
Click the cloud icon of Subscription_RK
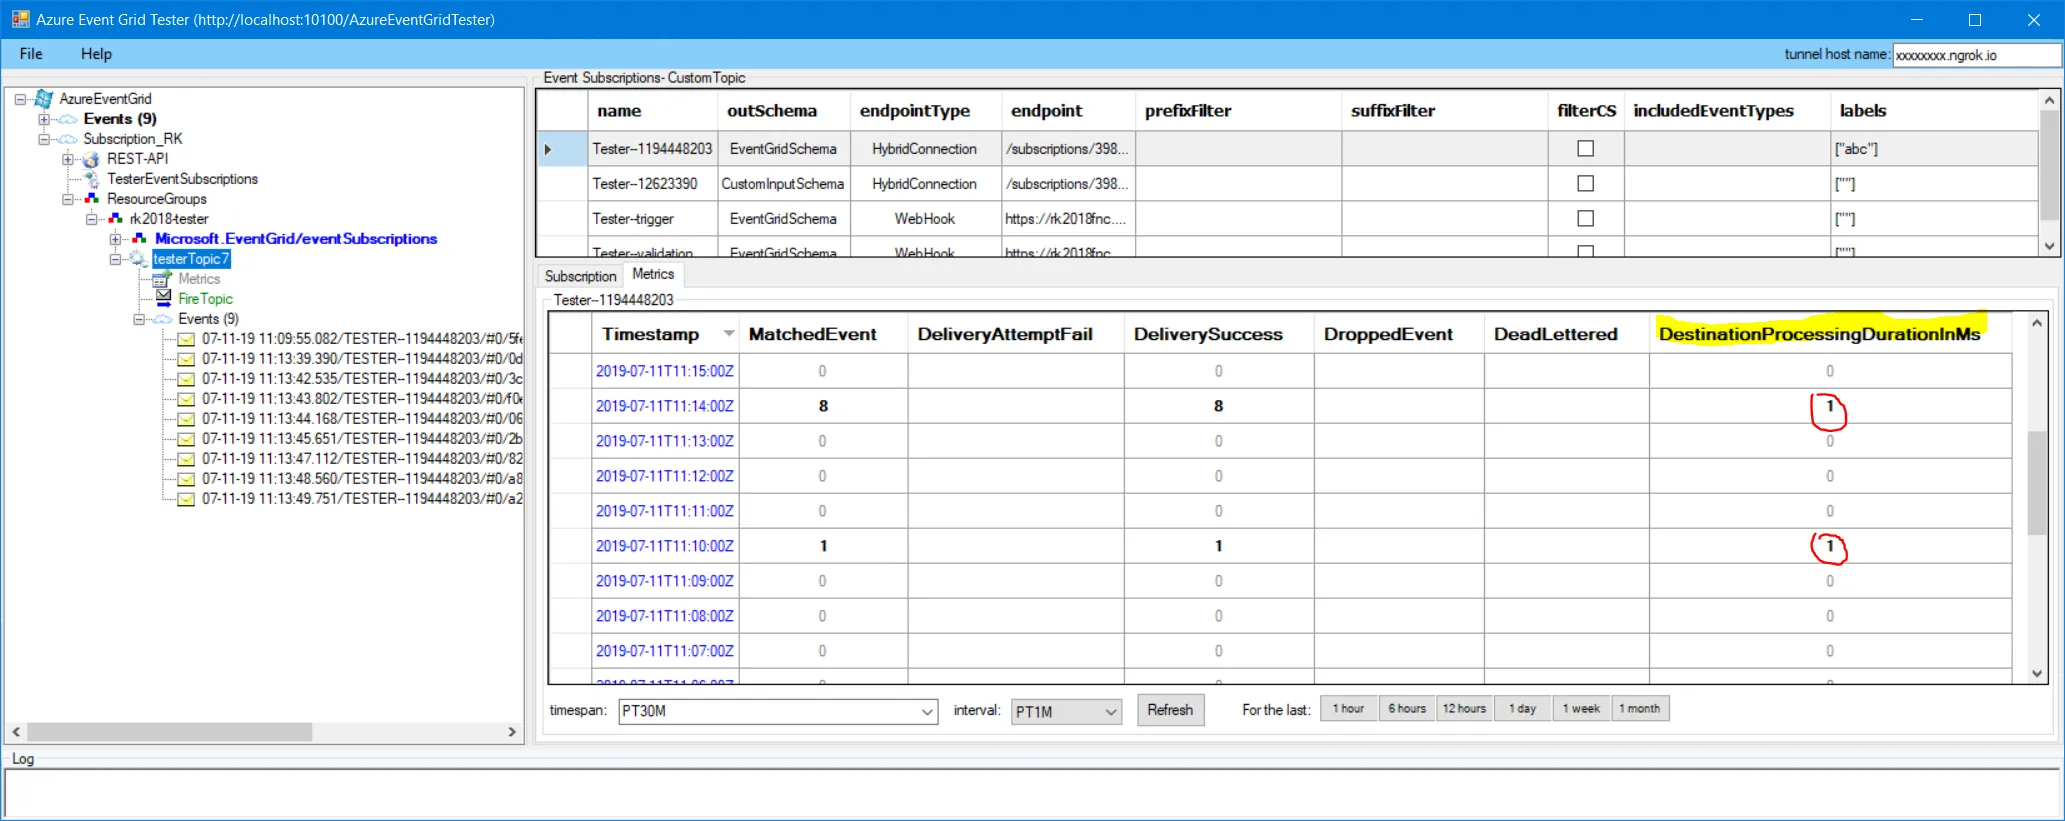pyautogui.click(x=66, y=139)
